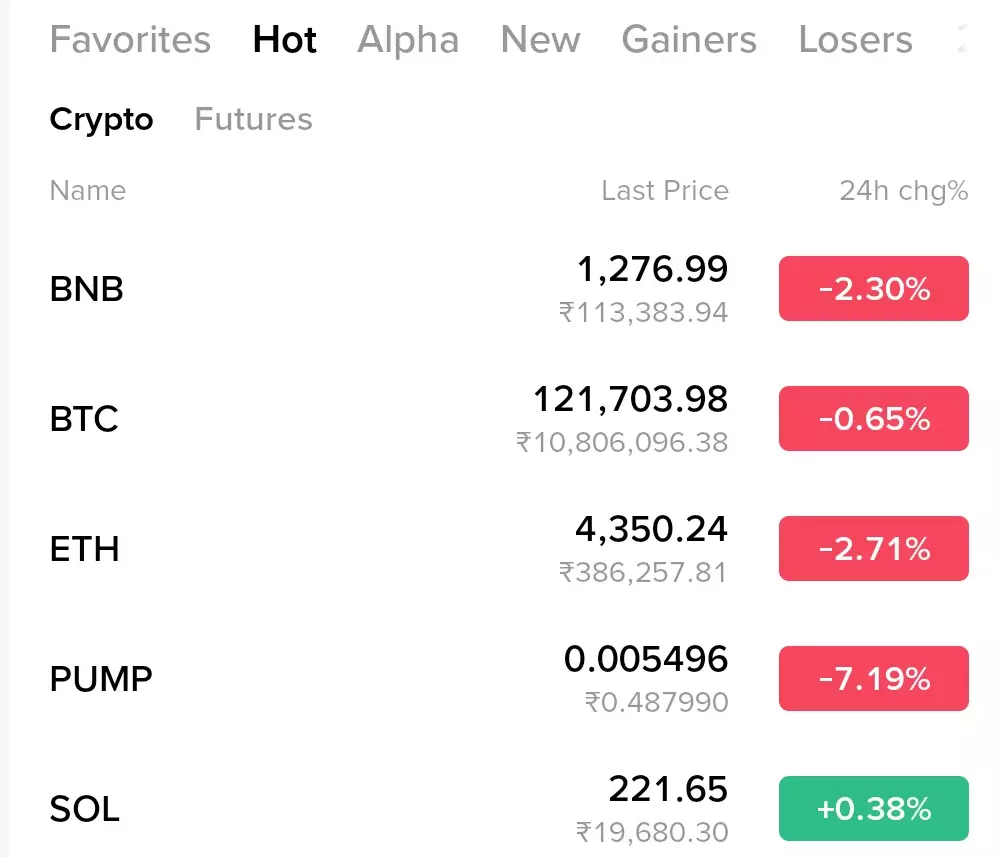Show the Losers tab
The width and height of the screenshot is (998, 857).
coord(855,40)
